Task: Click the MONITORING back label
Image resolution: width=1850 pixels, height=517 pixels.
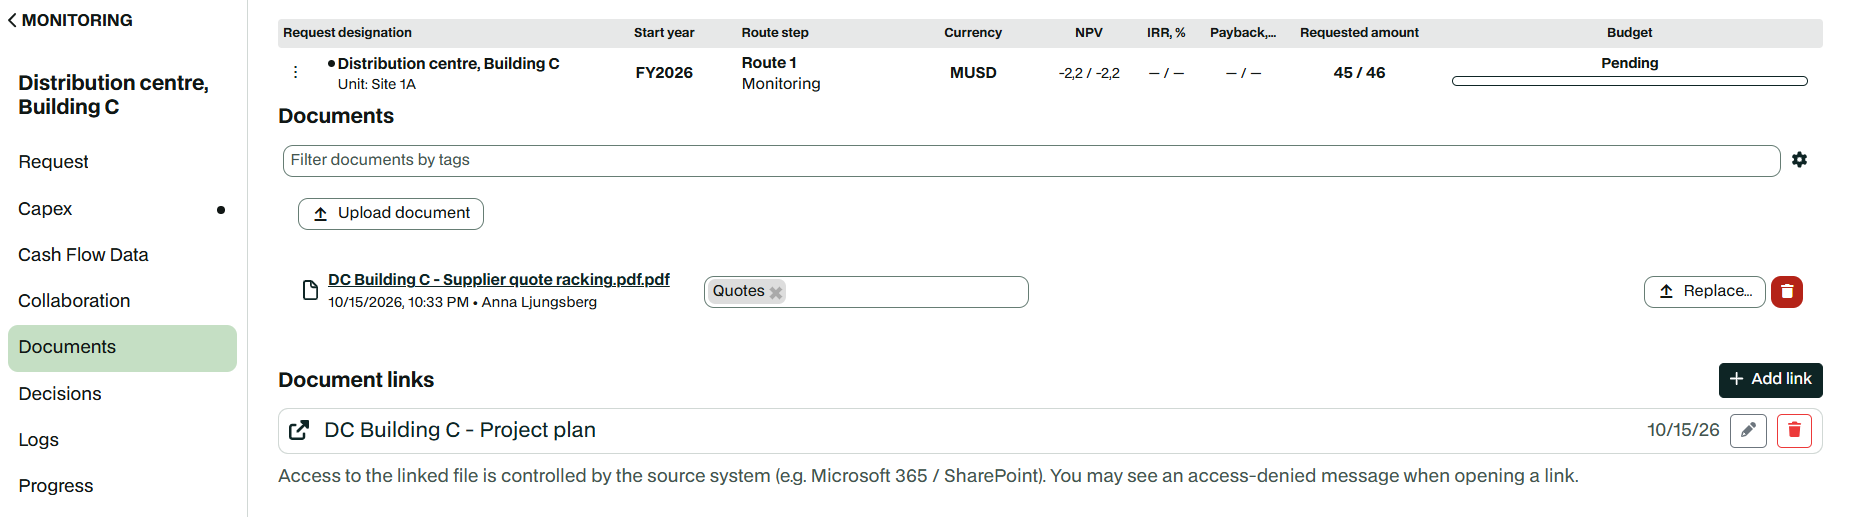Action: [x=77, y=20]
